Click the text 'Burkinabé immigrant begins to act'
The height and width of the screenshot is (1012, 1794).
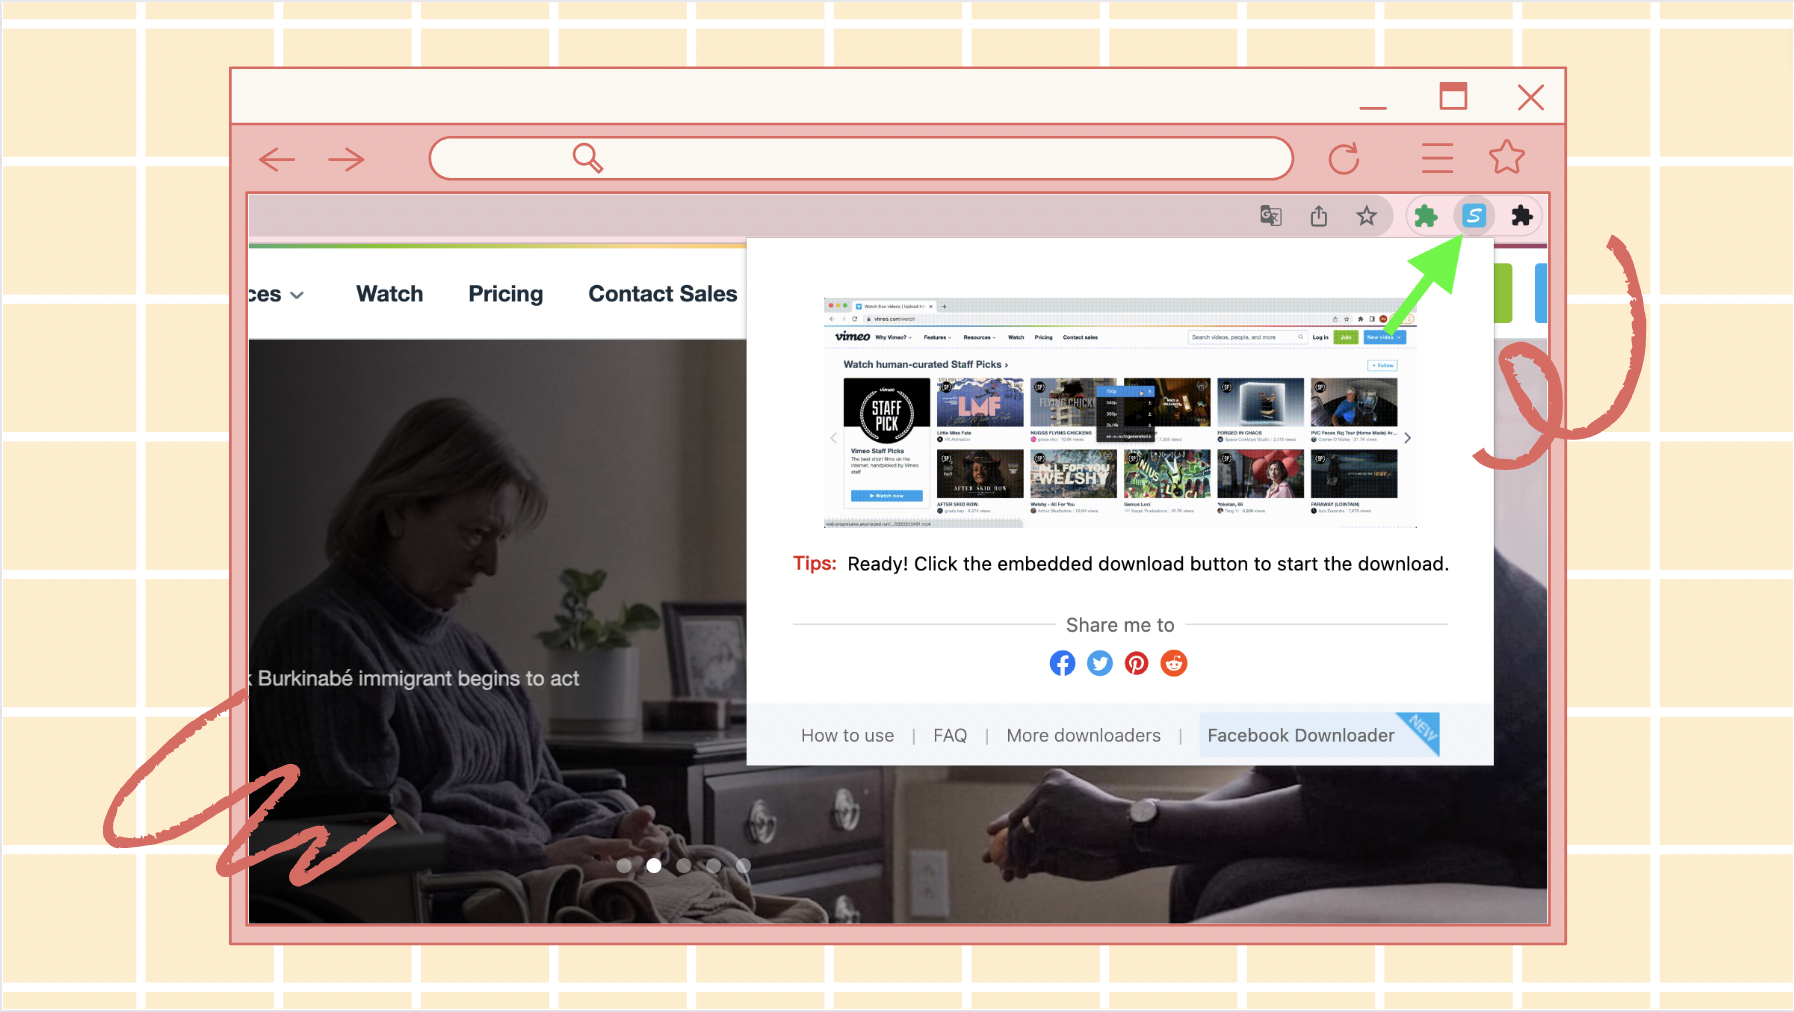point(418,679)
